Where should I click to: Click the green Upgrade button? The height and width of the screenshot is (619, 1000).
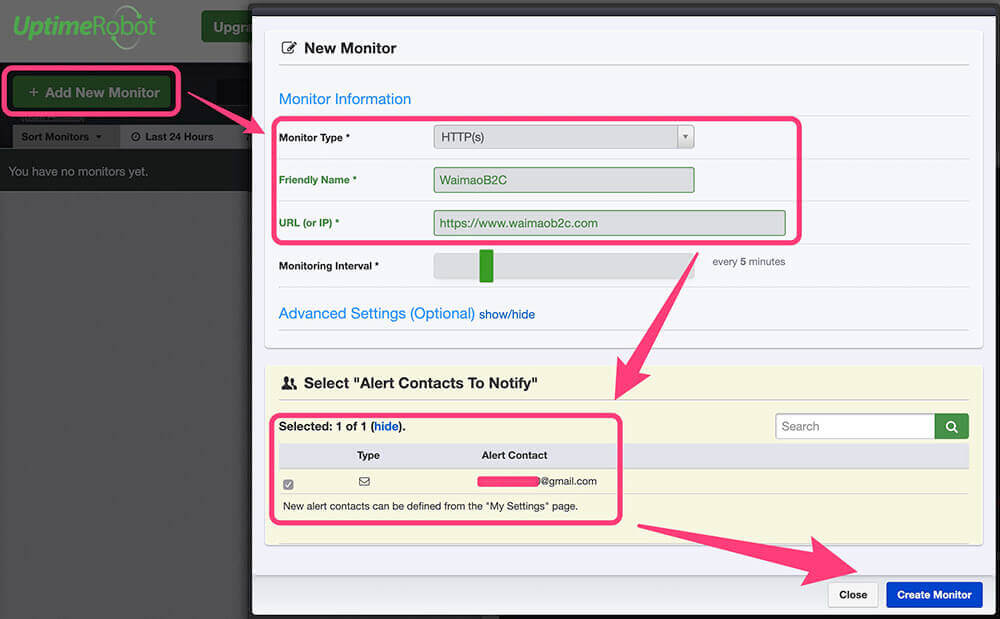[x=226, y=27]
